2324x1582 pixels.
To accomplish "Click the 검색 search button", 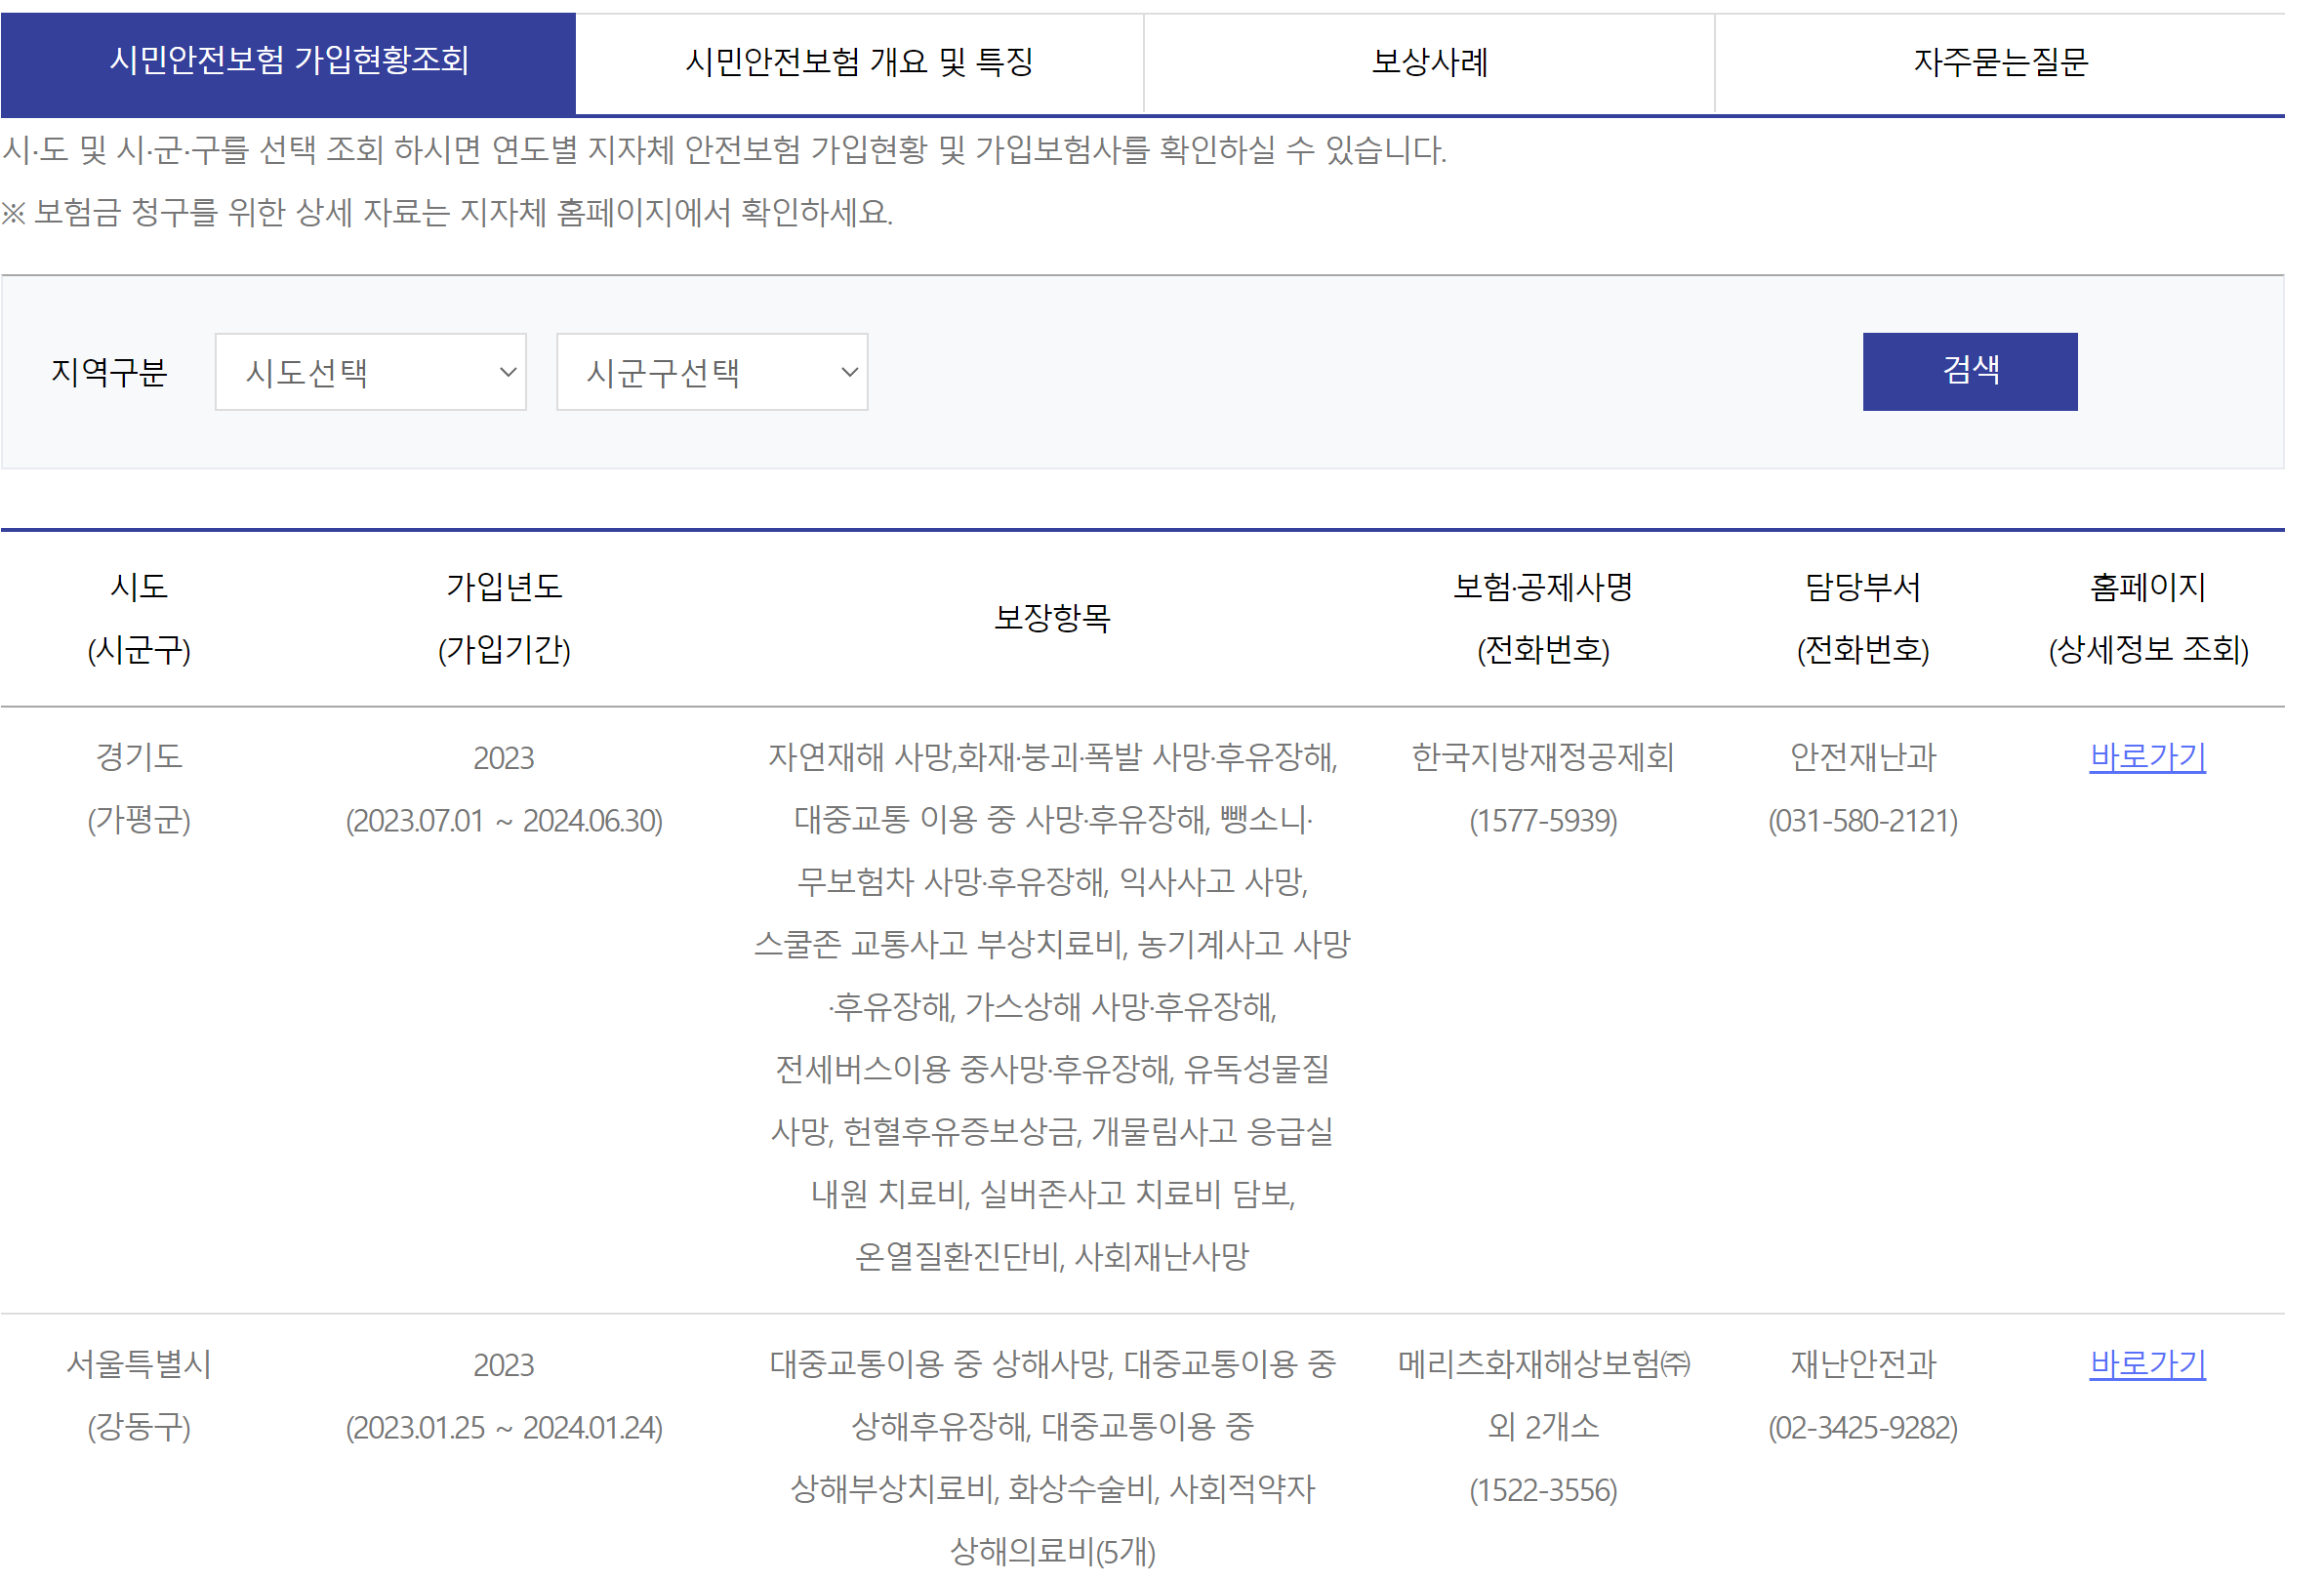I will click(1968, 371).
